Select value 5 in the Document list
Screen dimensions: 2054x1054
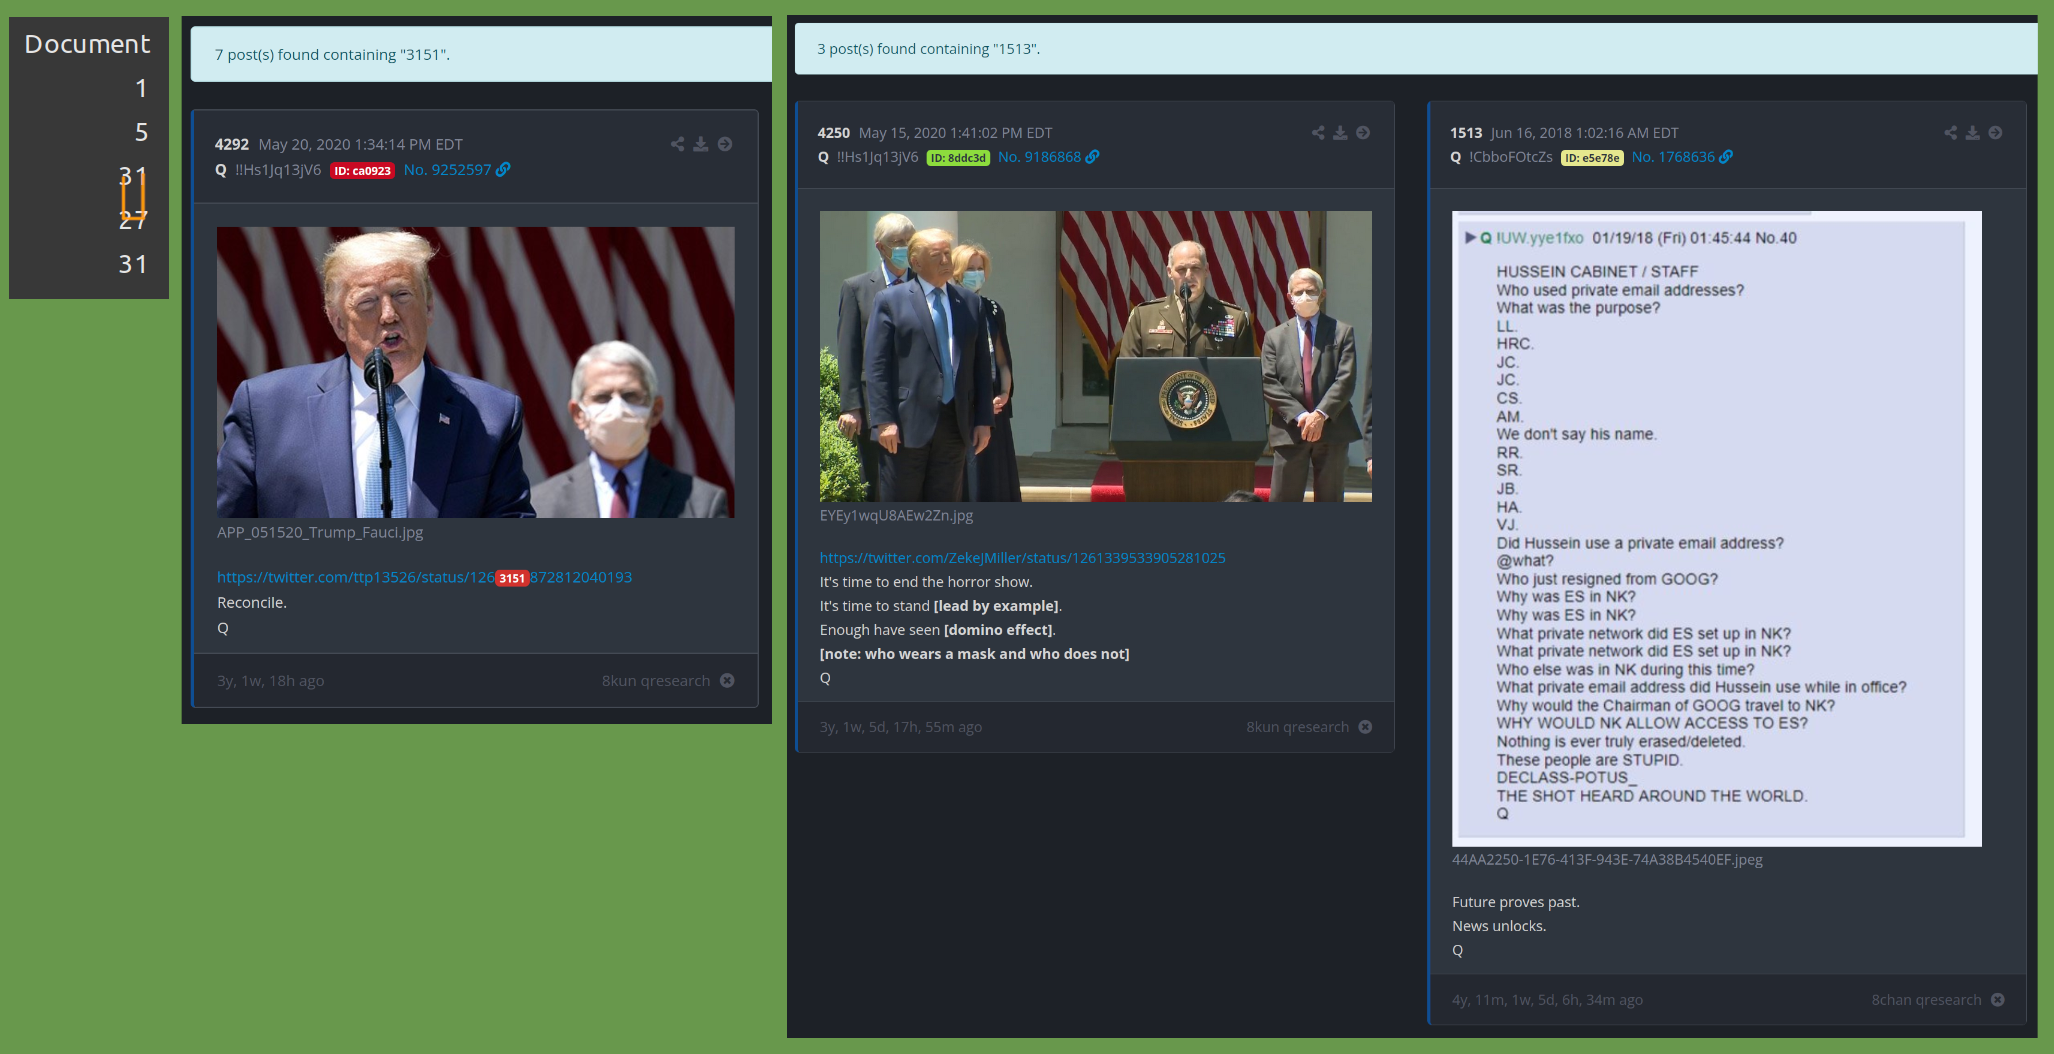(141, 132)
